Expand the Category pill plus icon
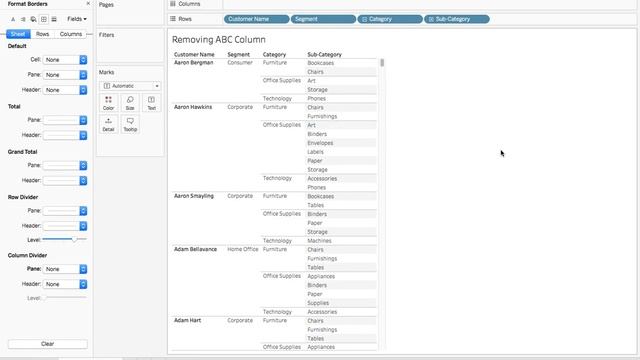The width and height of the screenshot is (640, 360). pos(364,19)
